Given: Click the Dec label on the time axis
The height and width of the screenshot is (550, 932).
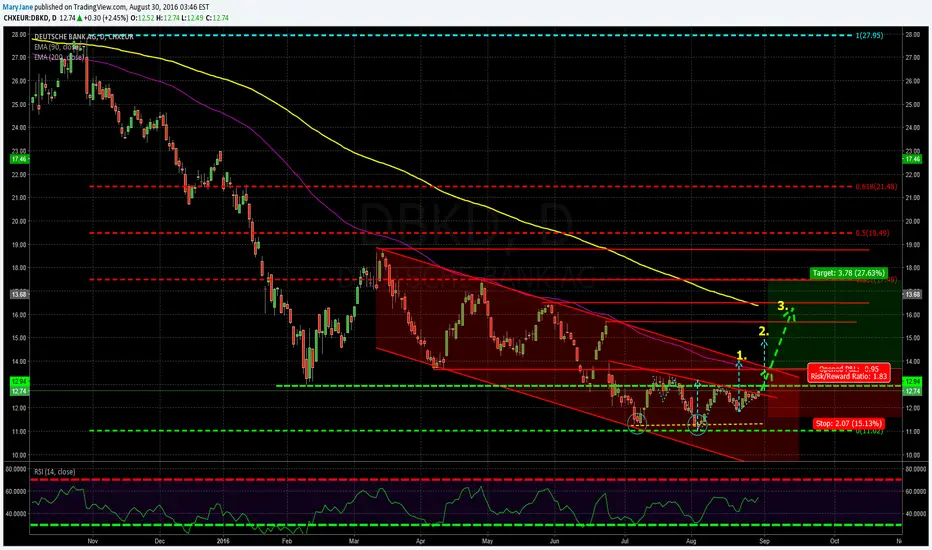Looking at the screenshot, I should point(159,541).
